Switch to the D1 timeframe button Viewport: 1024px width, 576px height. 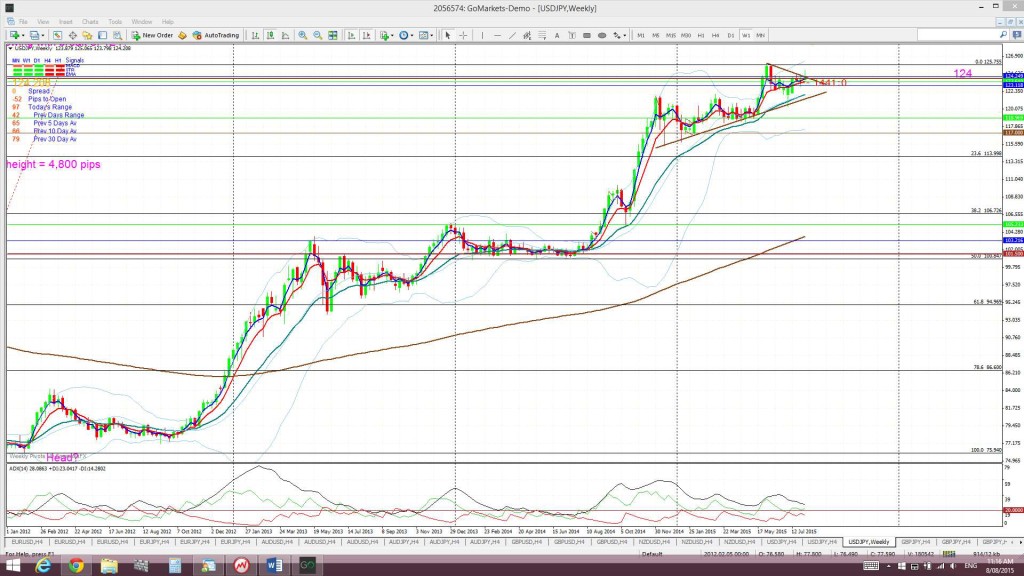[x=731, y=35]
